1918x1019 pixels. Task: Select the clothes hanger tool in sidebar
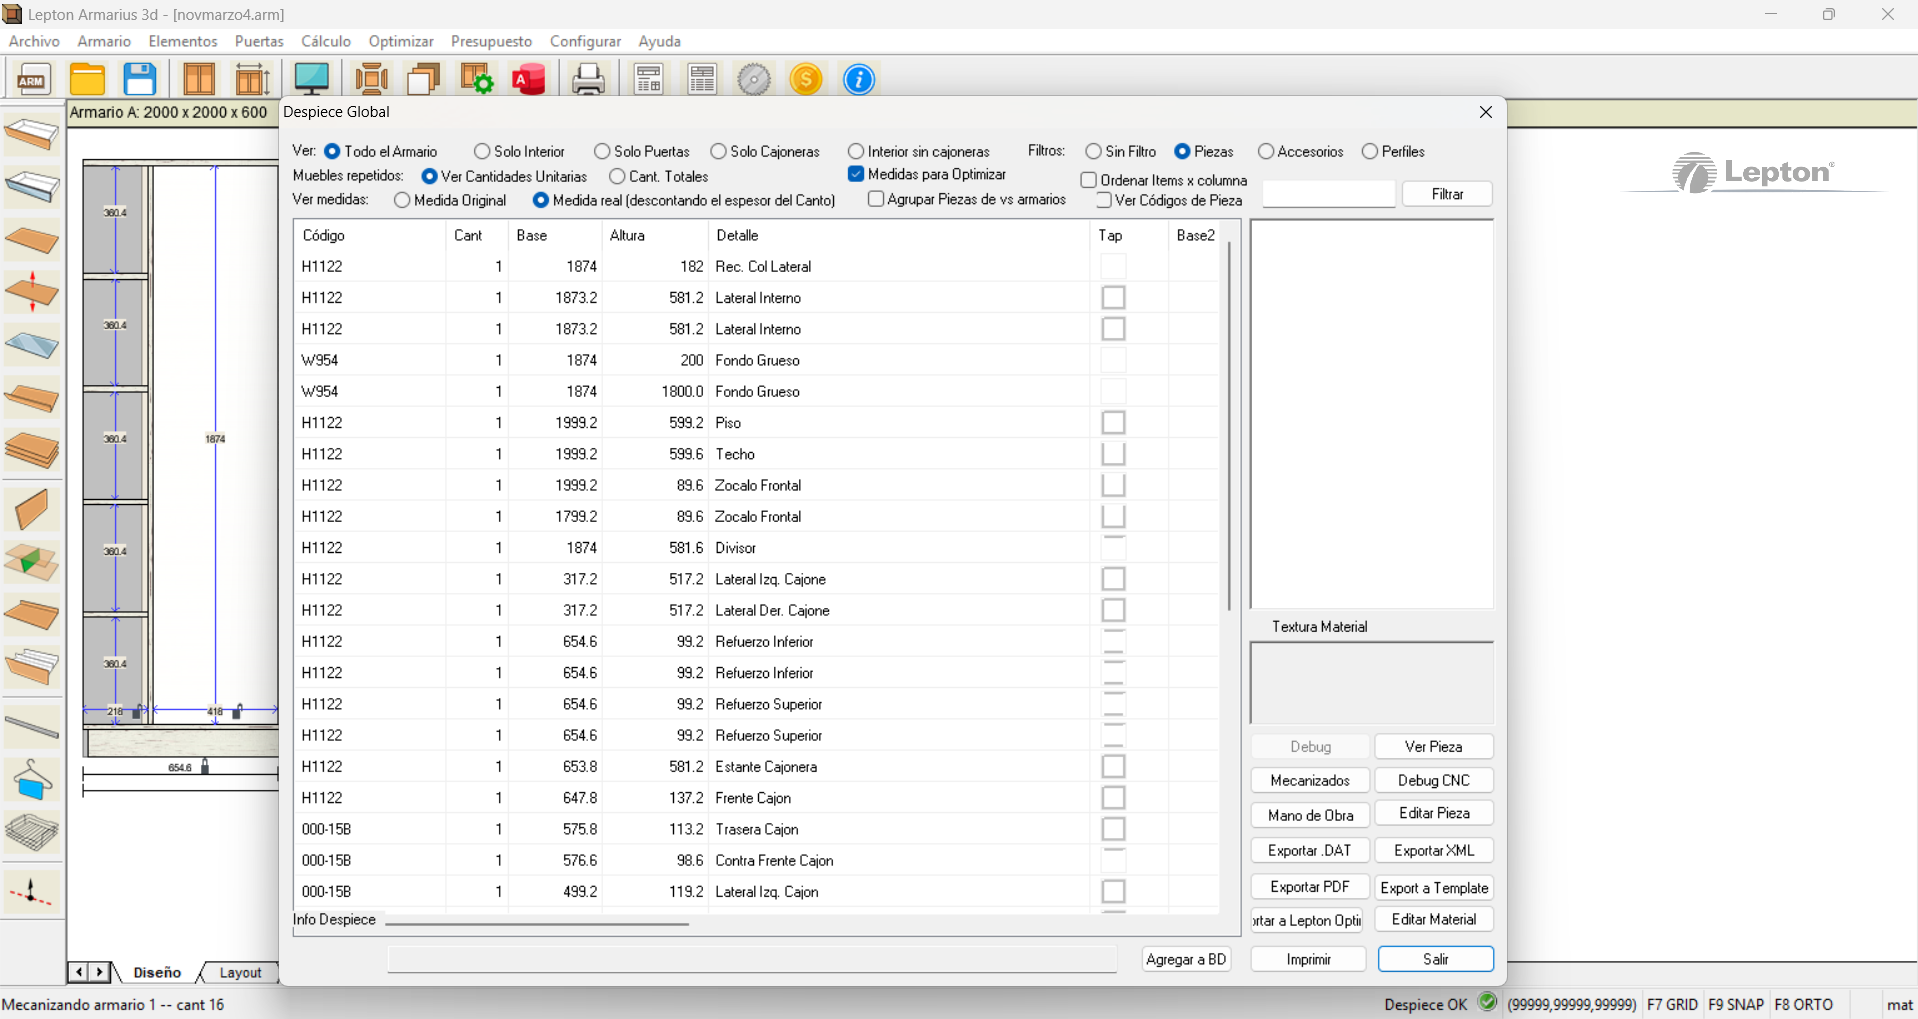[32, 780]
